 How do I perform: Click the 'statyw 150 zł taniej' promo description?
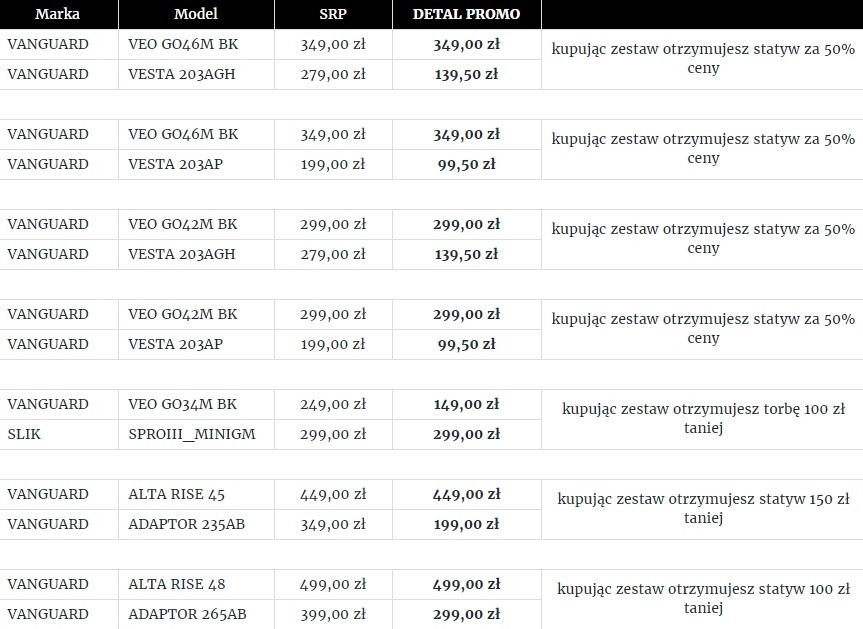click(703, 509)
